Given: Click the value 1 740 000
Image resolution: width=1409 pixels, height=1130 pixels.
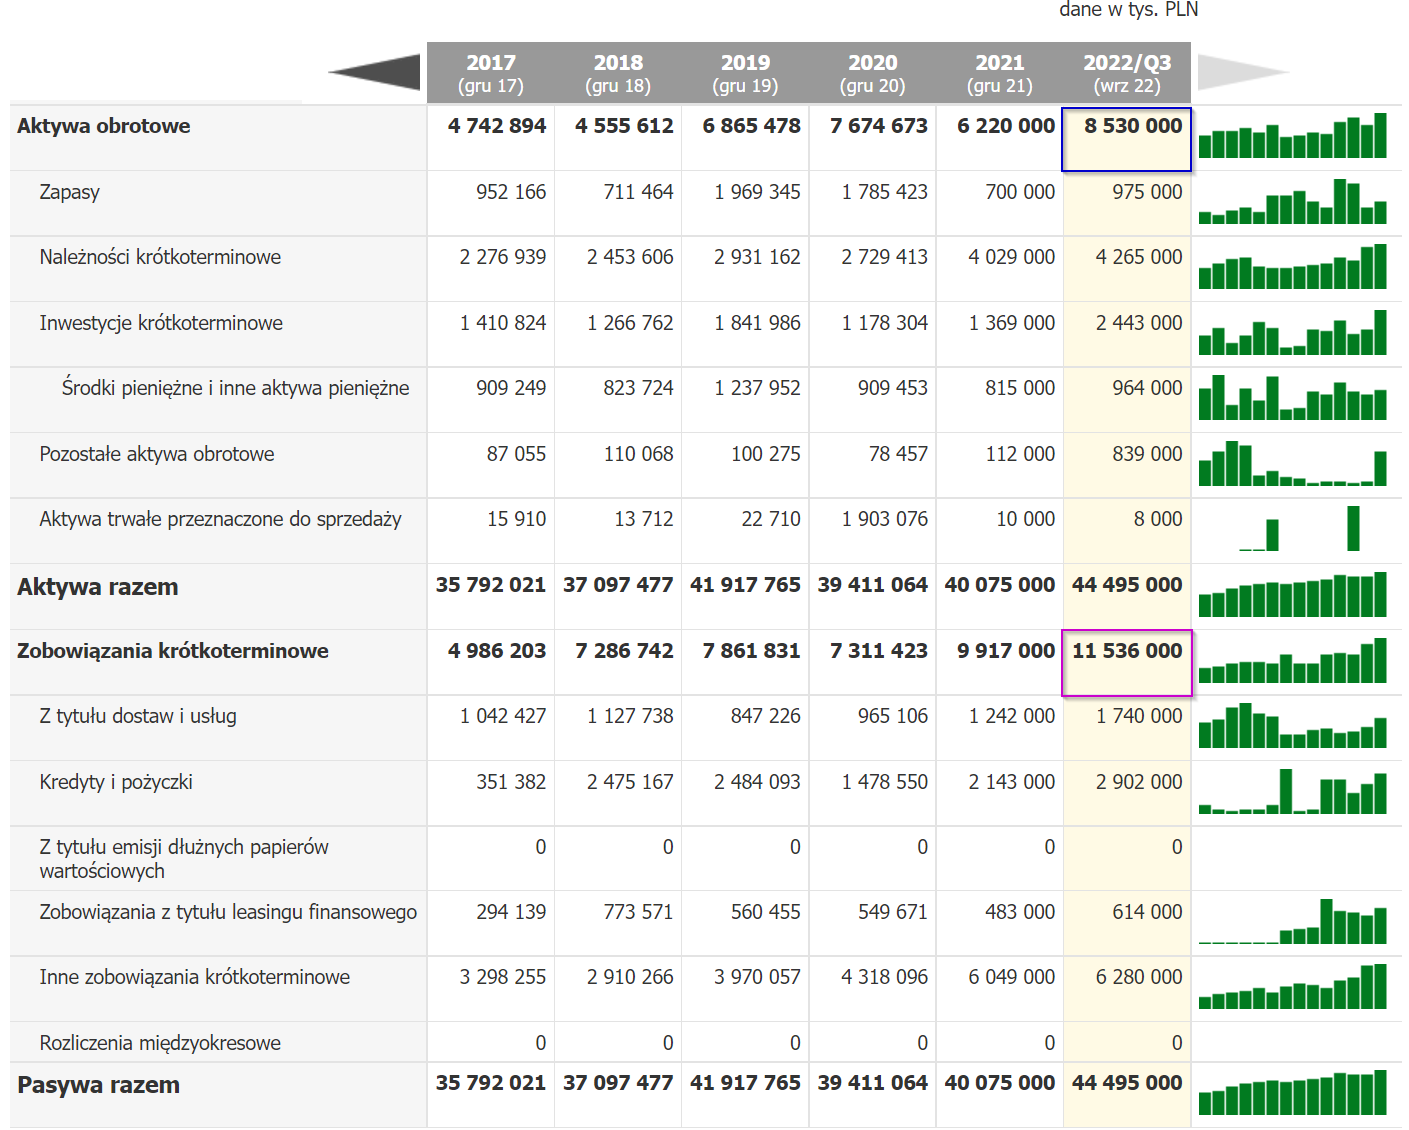Looking at the screenshot, I should pos(1139,716).
